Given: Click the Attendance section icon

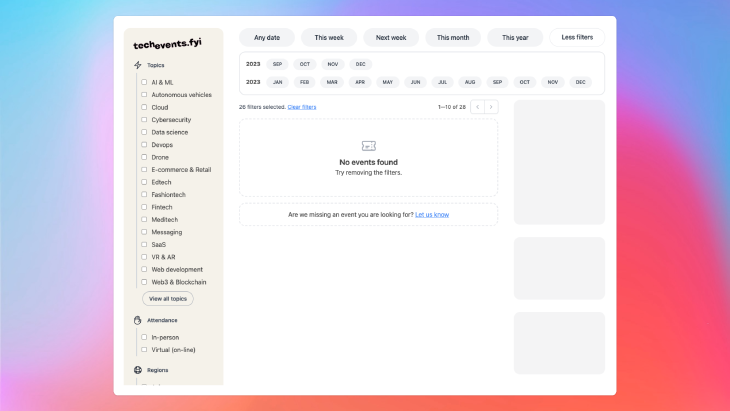Looking at the screenshot, I should (138, 320).
